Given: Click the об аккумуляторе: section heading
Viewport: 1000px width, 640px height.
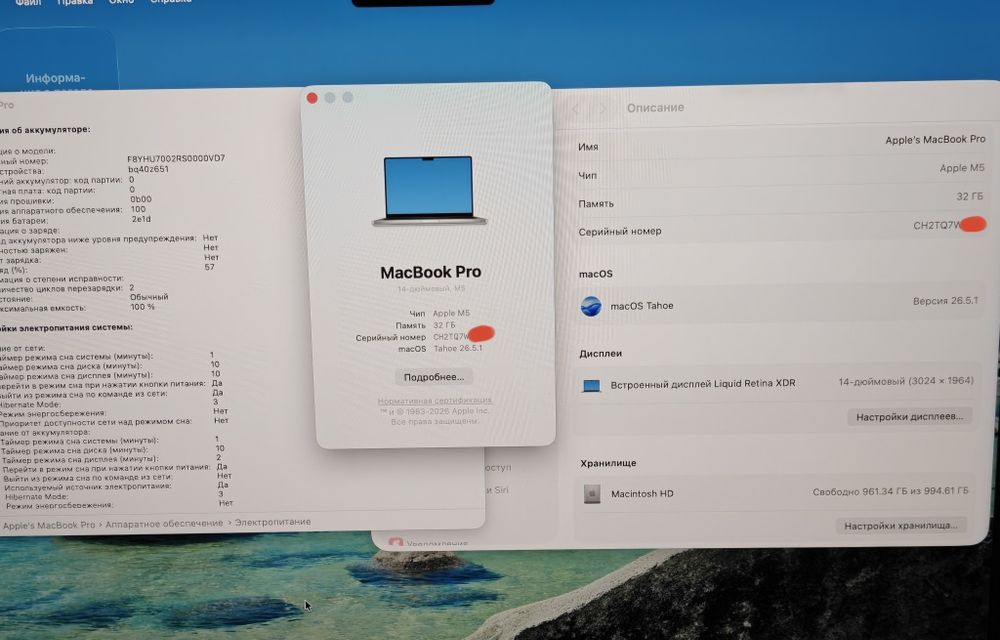Looking at the screenshot, I should click(45, 129).
